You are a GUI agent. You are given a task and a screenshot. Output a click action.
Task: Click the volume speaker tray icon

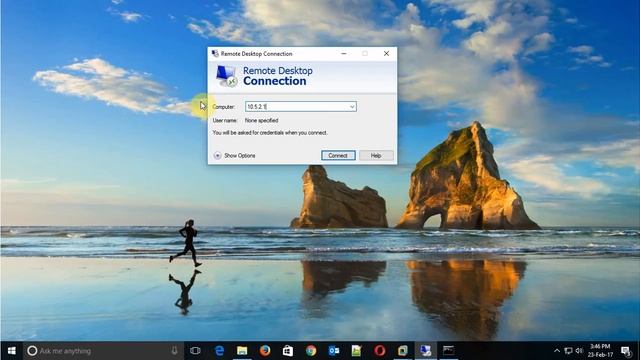pos(579,351)
